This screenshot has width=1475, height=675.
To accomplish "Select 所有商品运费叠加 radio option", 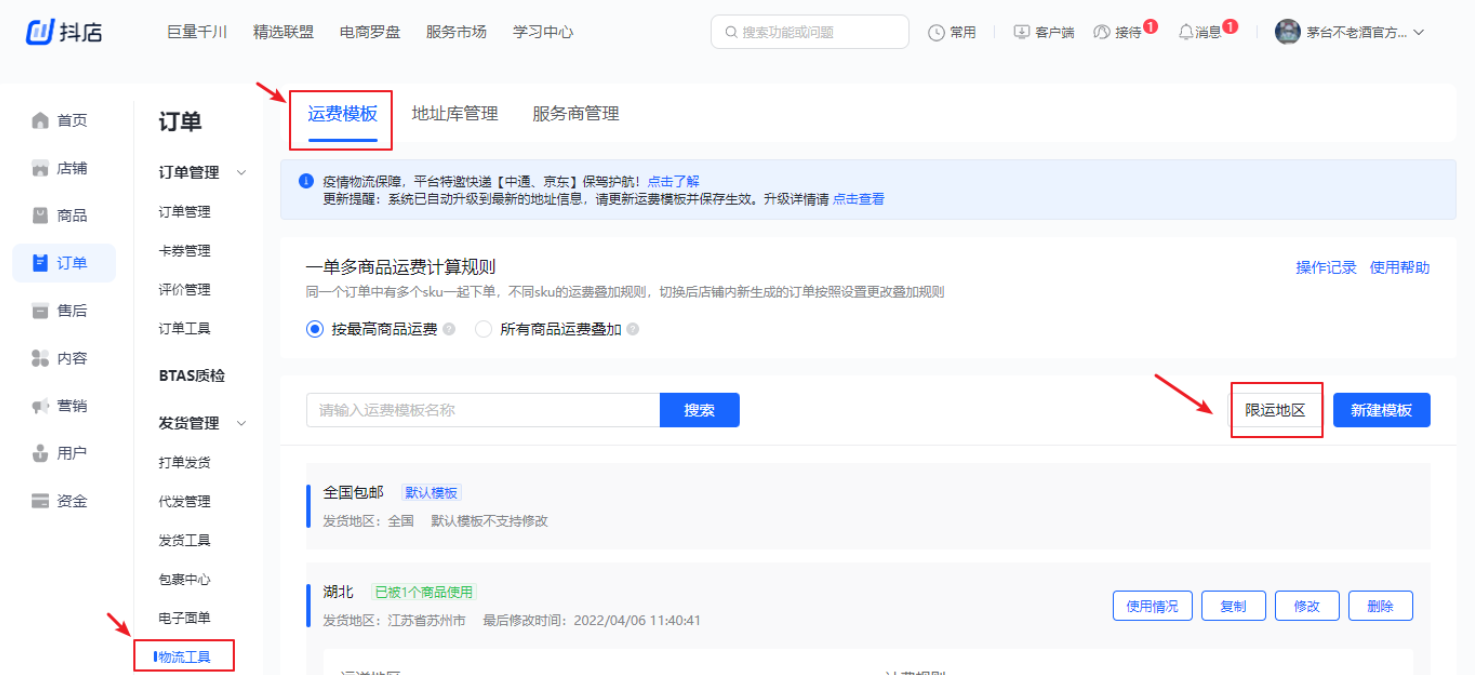I will coord(484,329).
